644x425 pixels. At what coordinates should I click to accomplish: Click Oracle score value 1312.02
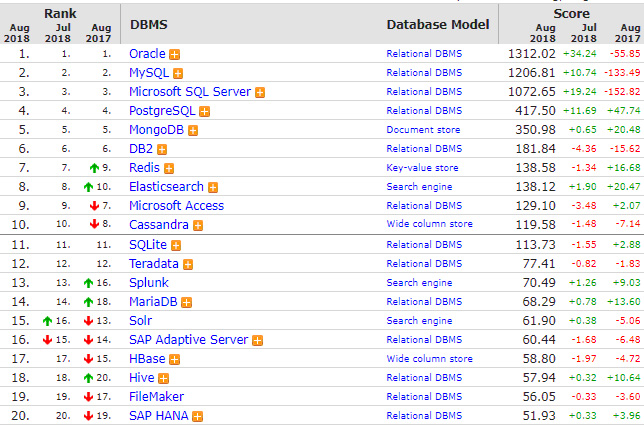[x=532, y=54]
